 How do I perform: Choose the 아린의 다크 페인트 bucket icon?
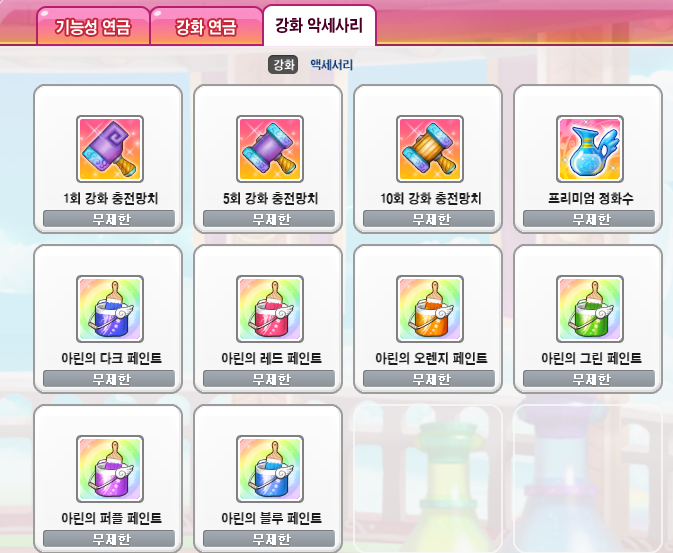(110, 309)
